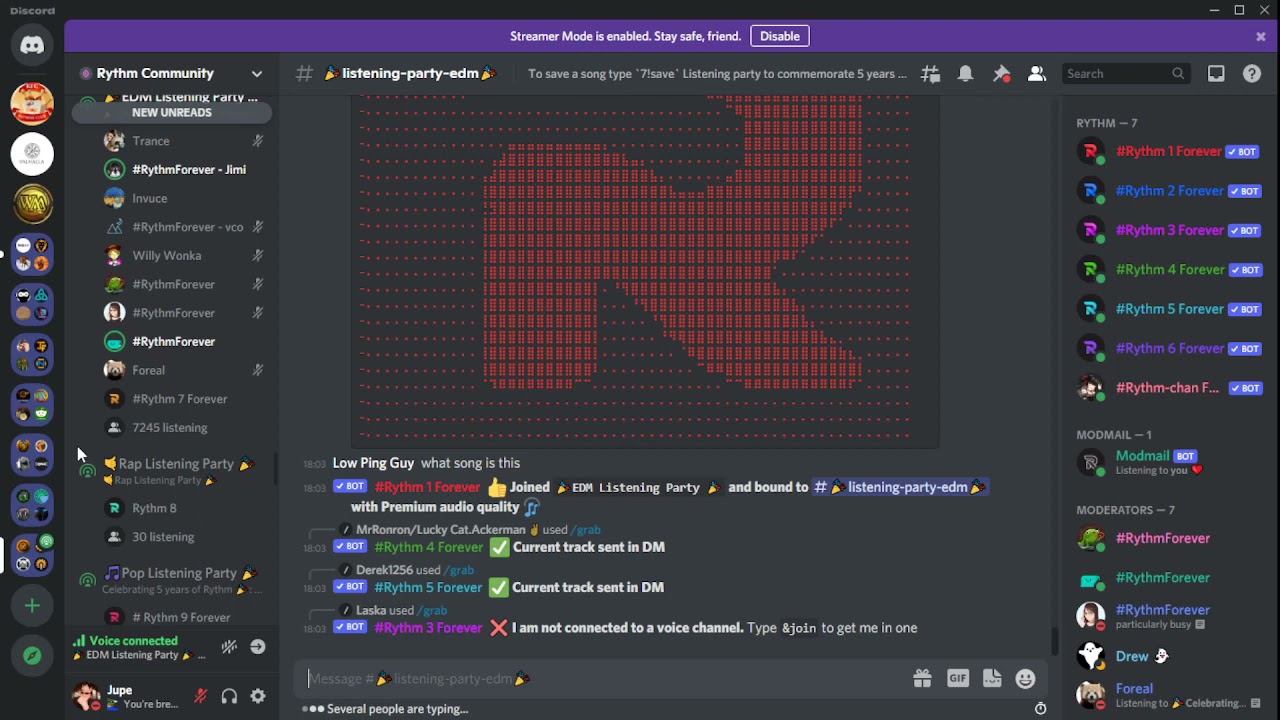1280x720 pixels.
Task: Click the Voice connected status text
Action: tap(133, 641)
